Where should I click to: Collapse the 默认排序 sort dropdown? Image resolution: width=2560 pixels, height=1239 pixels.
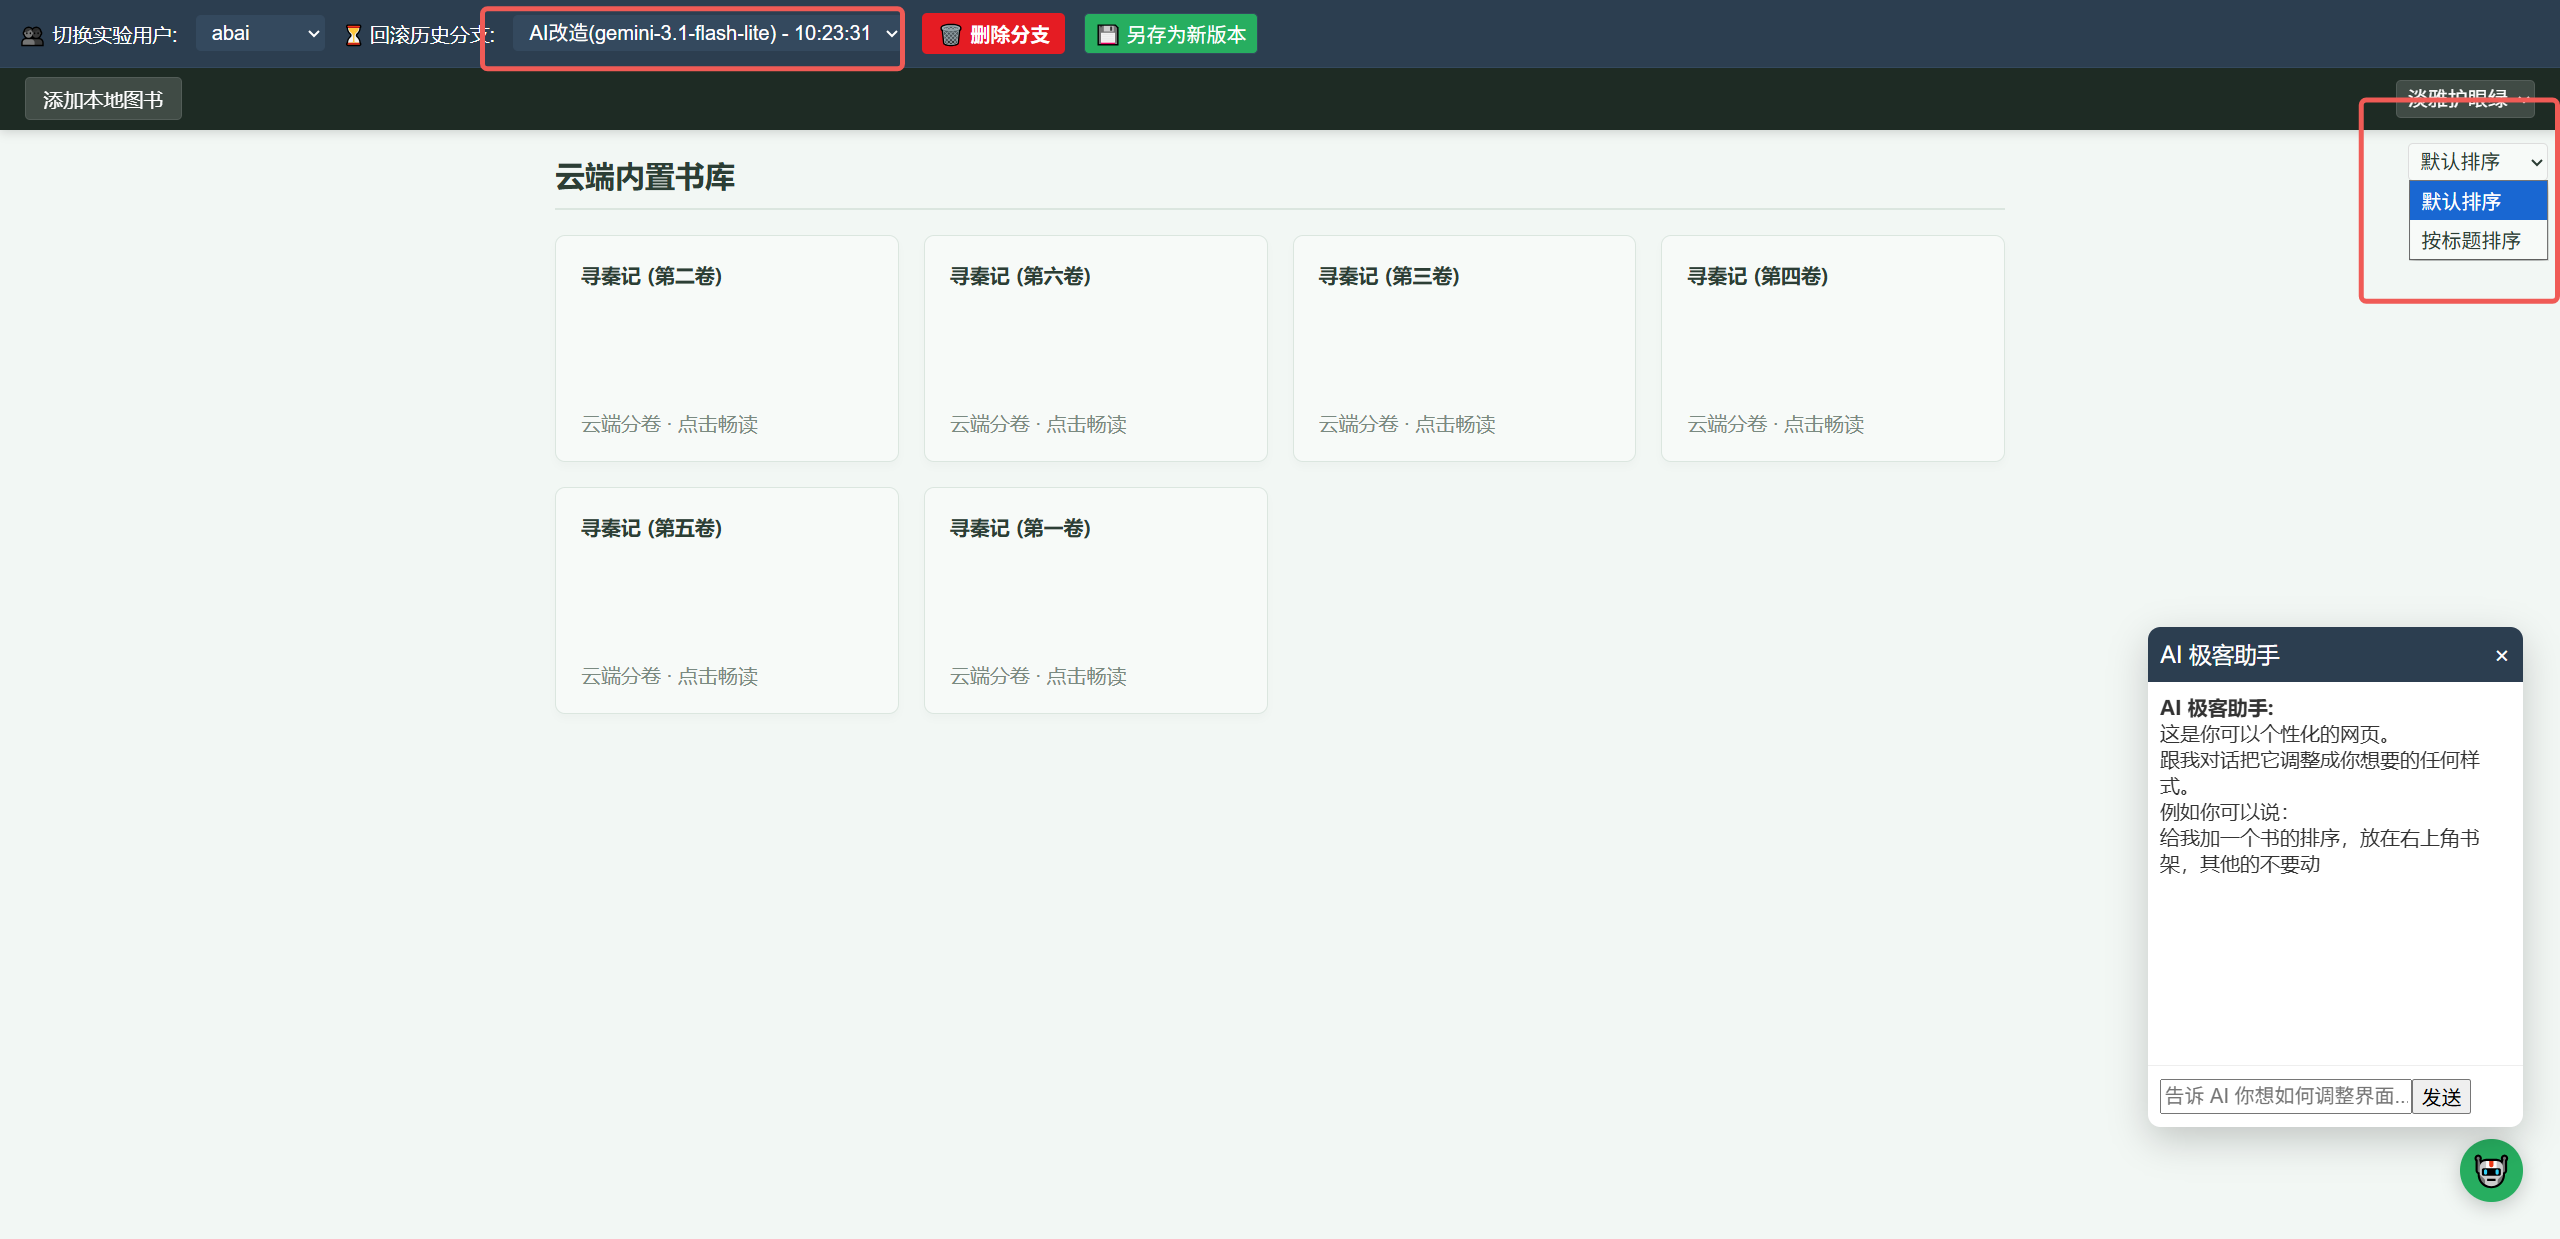point(2477,161)
